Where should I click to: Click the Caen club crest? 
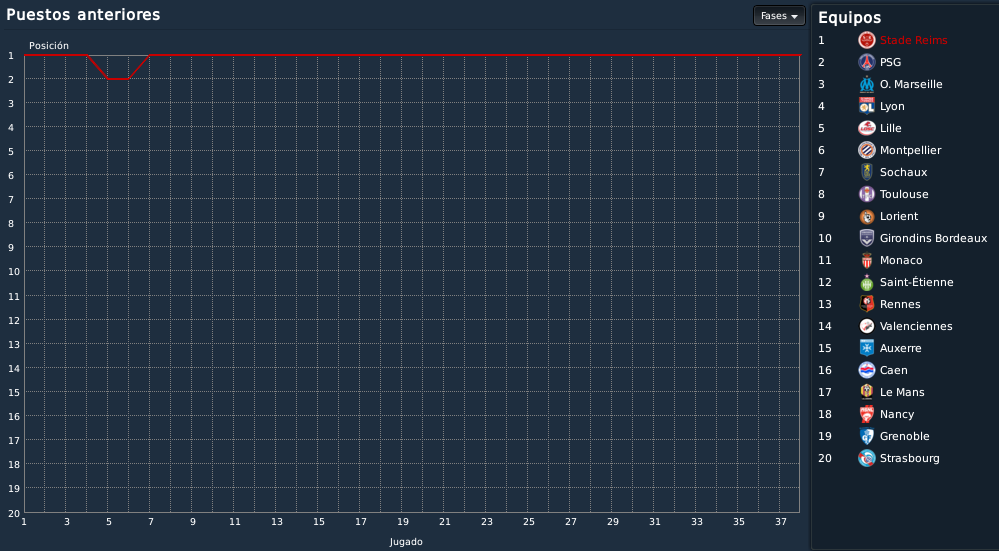point(866,370)
